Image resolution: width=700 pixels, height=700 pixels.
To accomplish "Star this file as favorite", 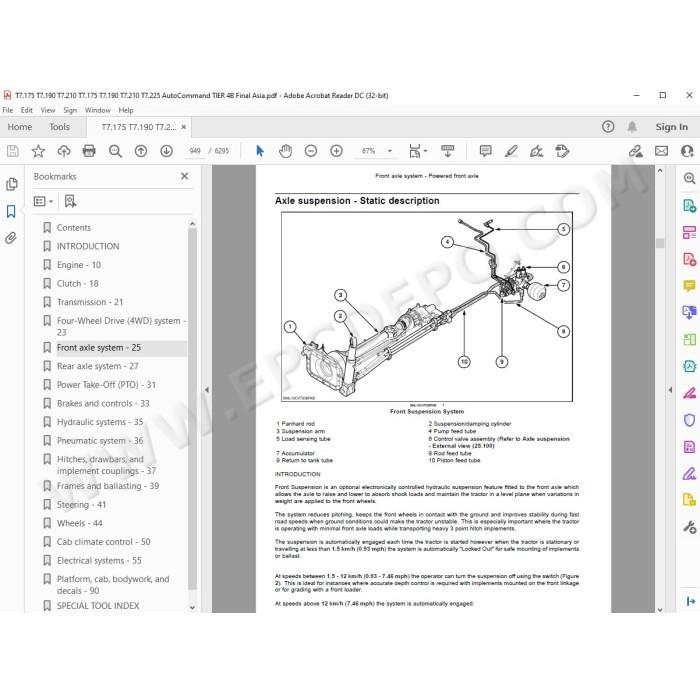I will pyautogui.click(x=38, y=151).
